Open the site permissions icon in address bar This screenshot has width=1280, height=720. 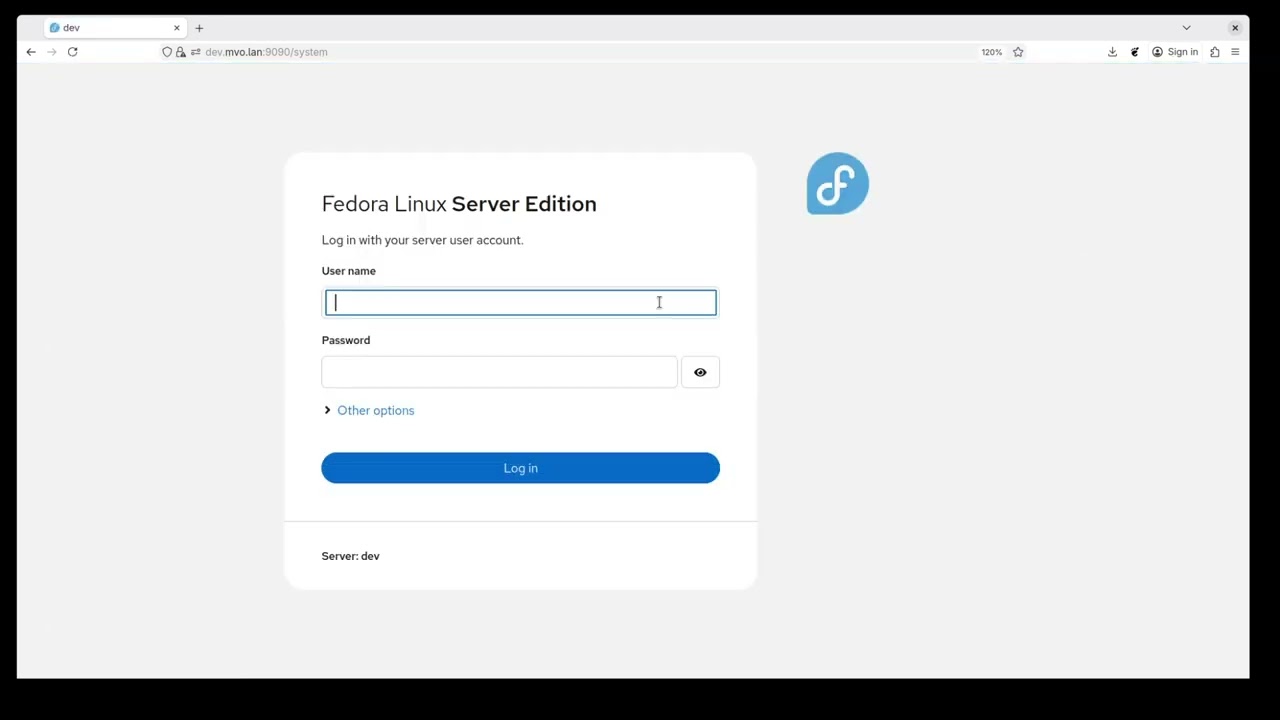point(195,52)
